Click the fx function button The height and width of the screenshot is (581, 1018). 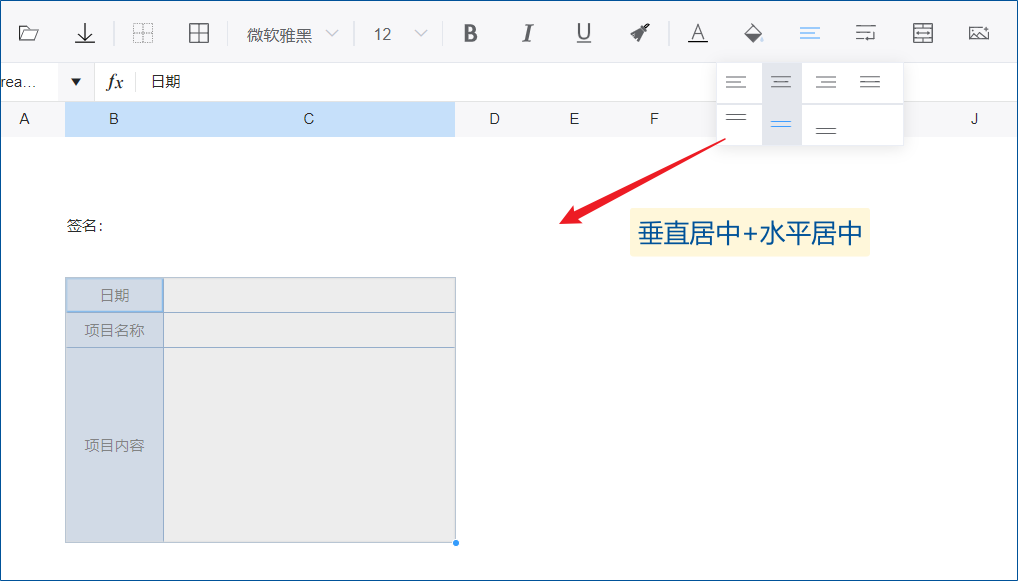pyautogui.click(x=115, y=82)
